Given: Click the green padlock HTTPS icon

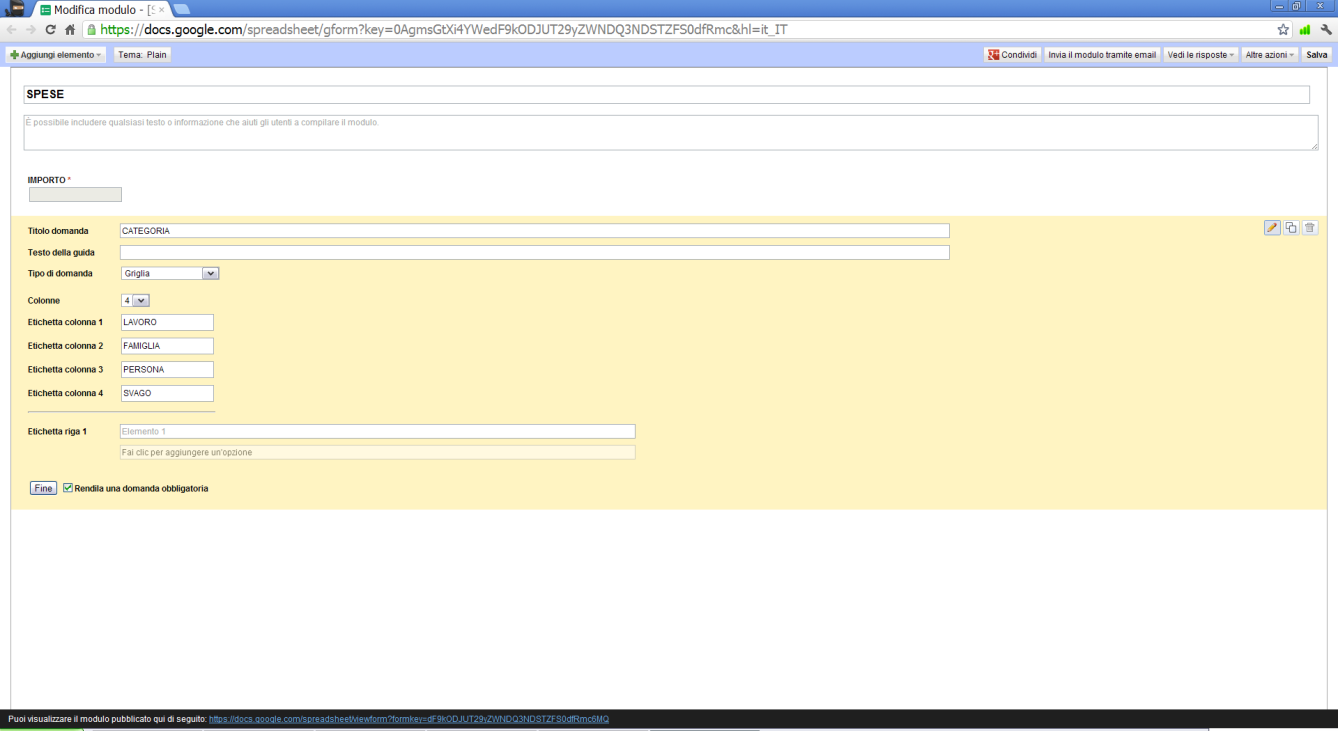Looking at the screenshot, I should click(x=92, y=30).
